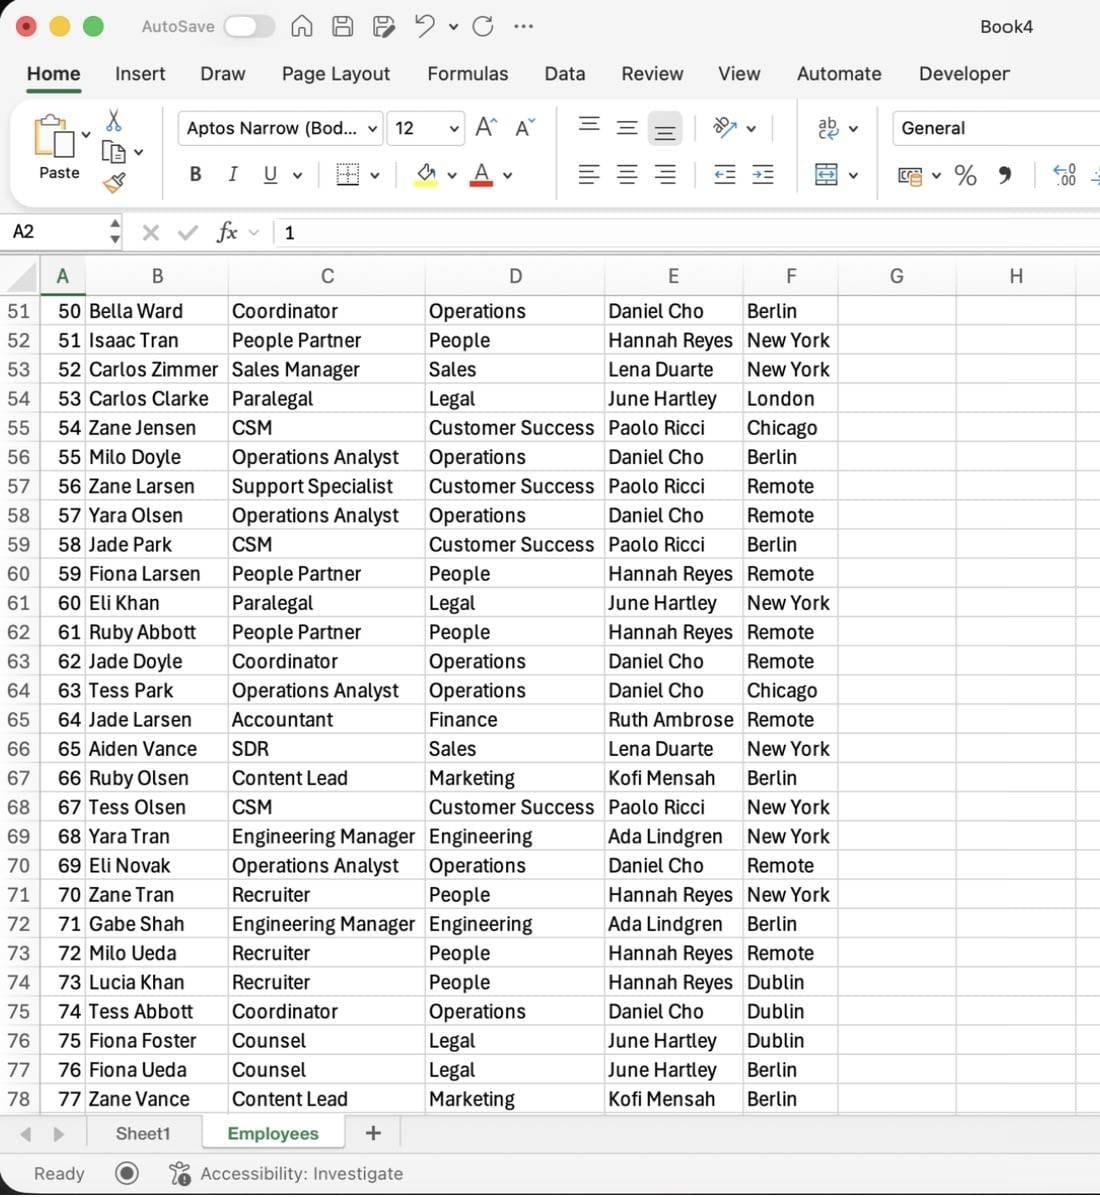Middle align cell contents
The width and height of the screenshot is (1100, 1197).
pos(627,127)
